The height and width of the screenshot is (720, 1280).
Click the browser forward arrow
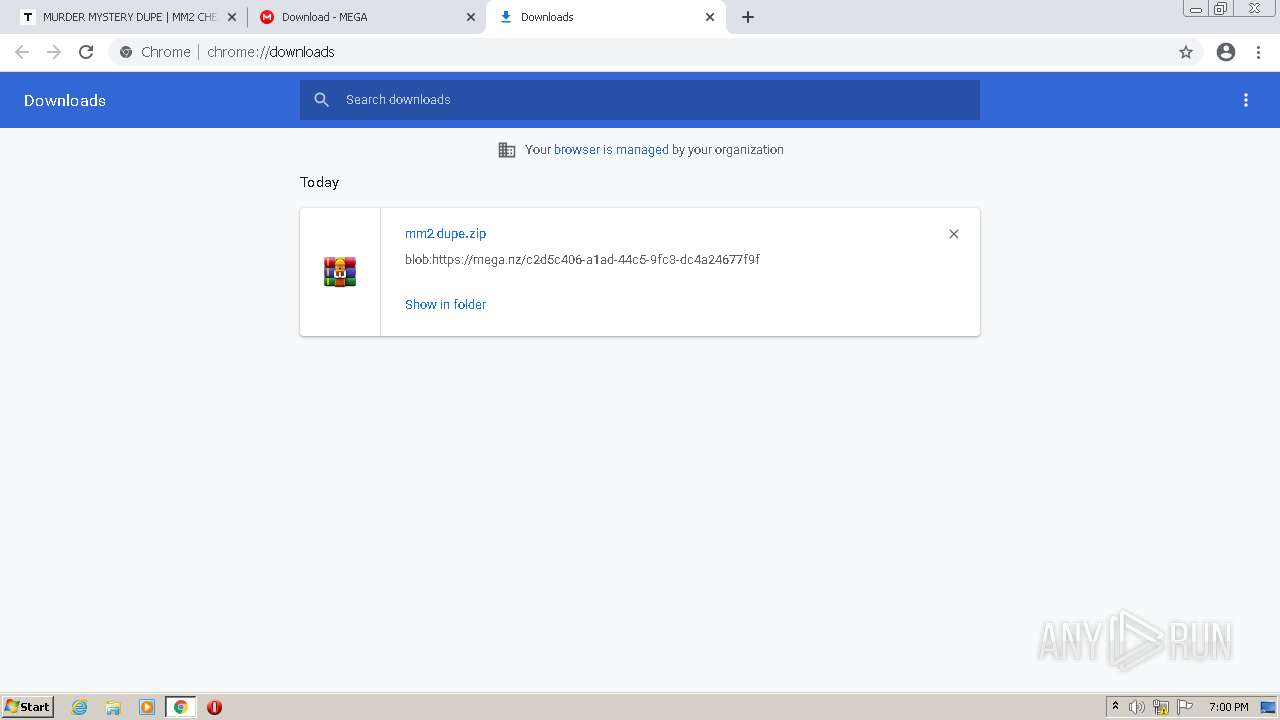pos(54,52)
